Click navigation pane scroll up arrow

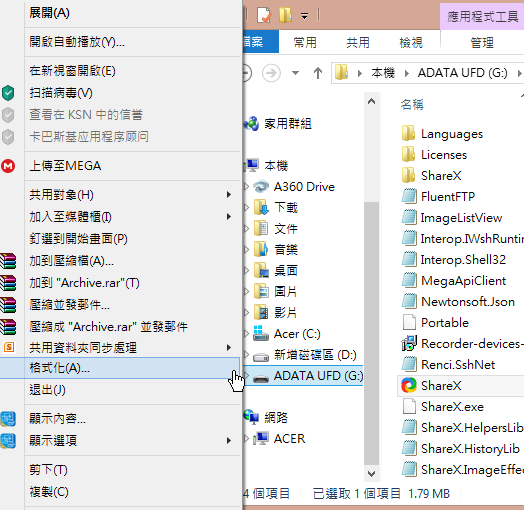tap(371, 102)
